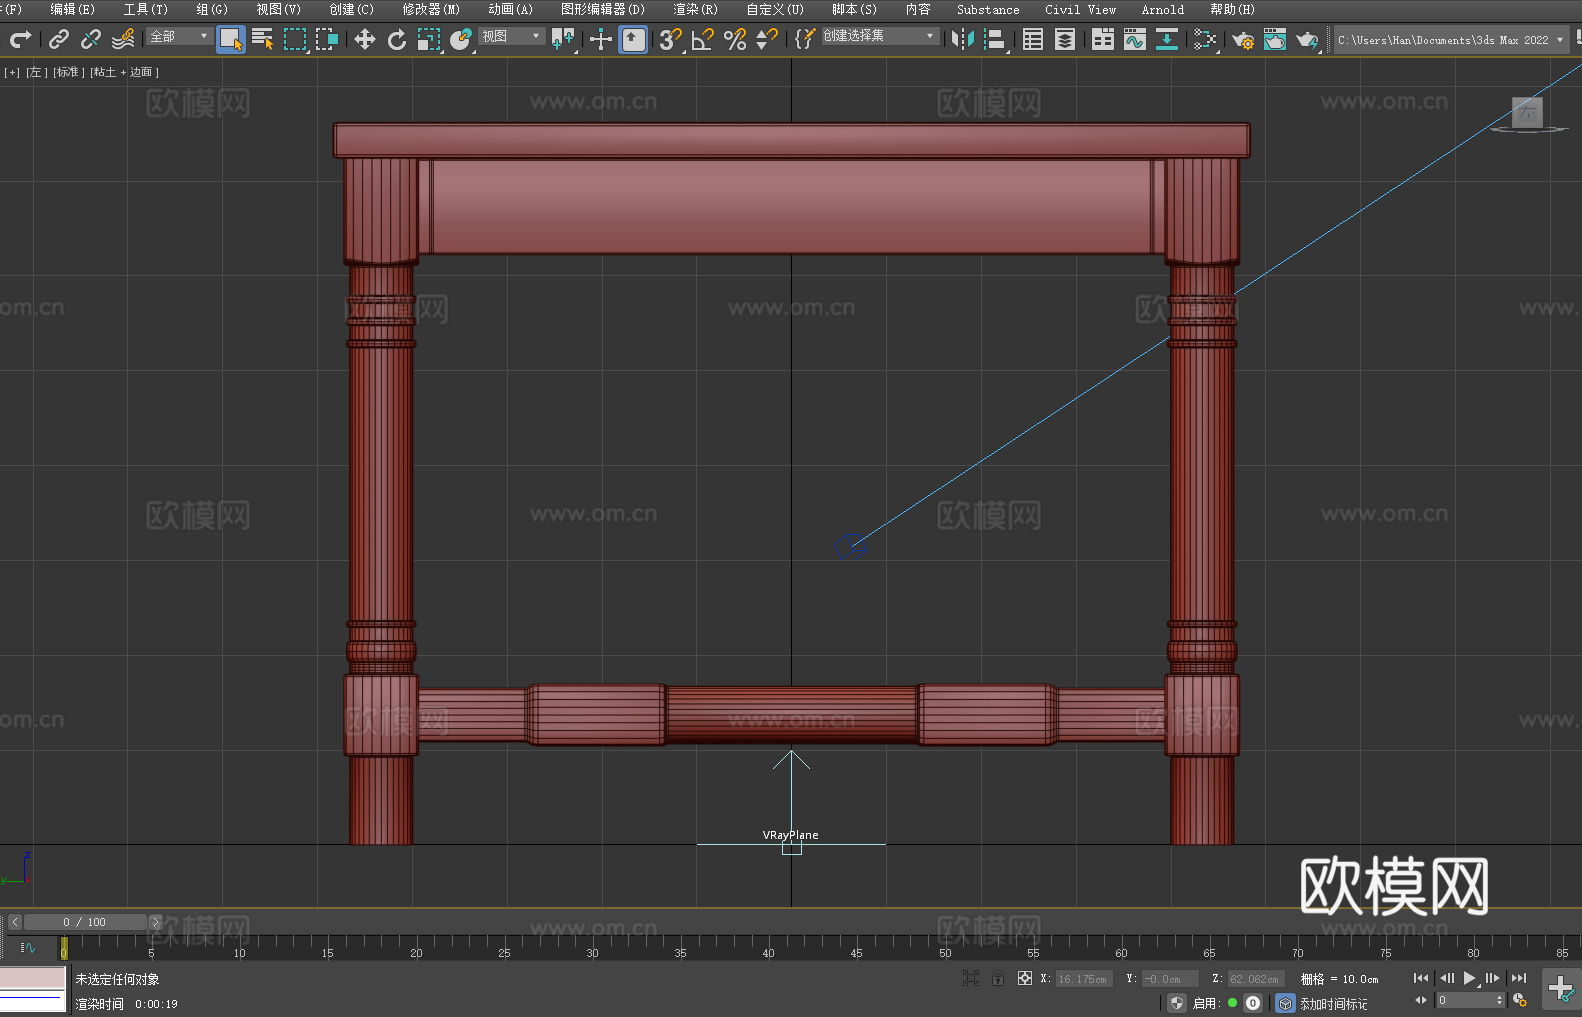
Task: Open the Material Editor icon
Action: tap(1205, 39)
